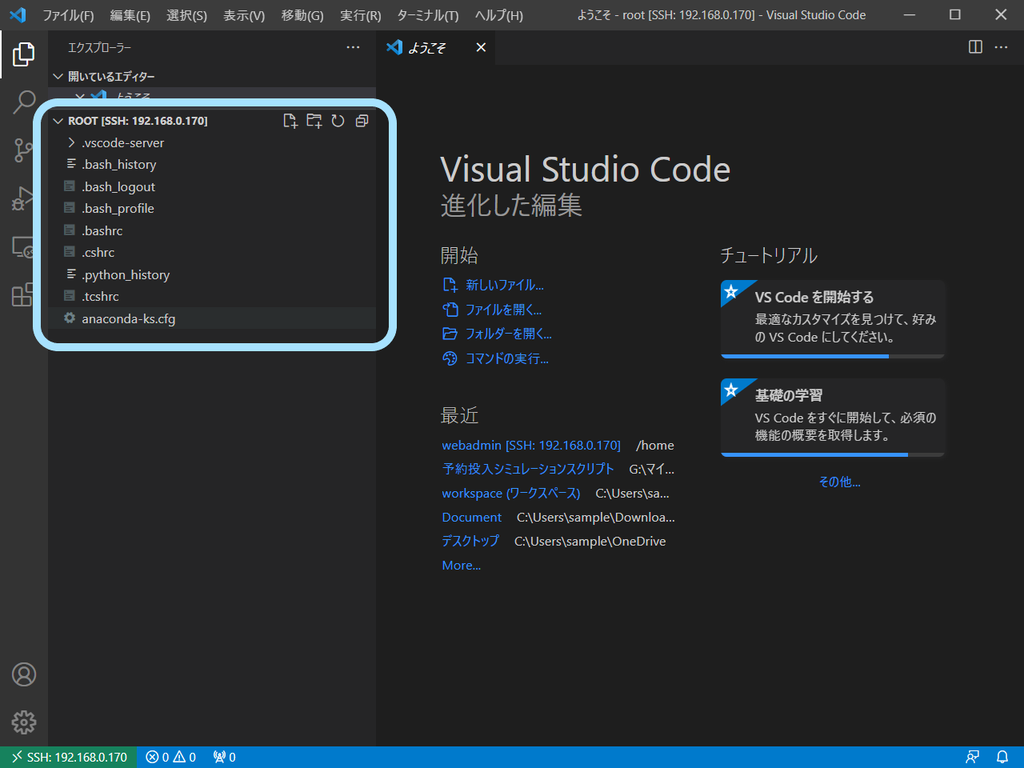
Task: Refresh the Explorer file tree
Action: 337,120
